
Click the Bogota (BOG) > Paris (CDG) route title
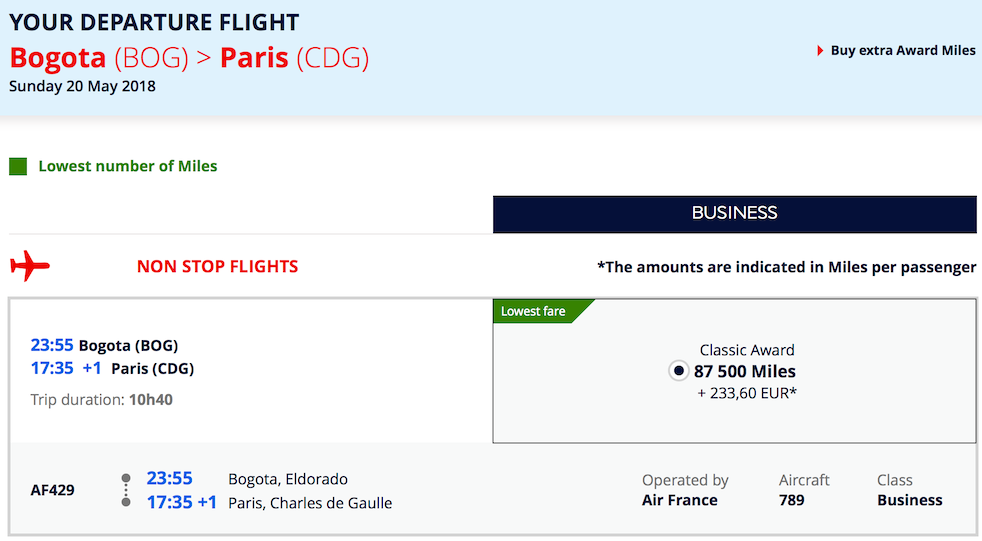pos(189,57)
